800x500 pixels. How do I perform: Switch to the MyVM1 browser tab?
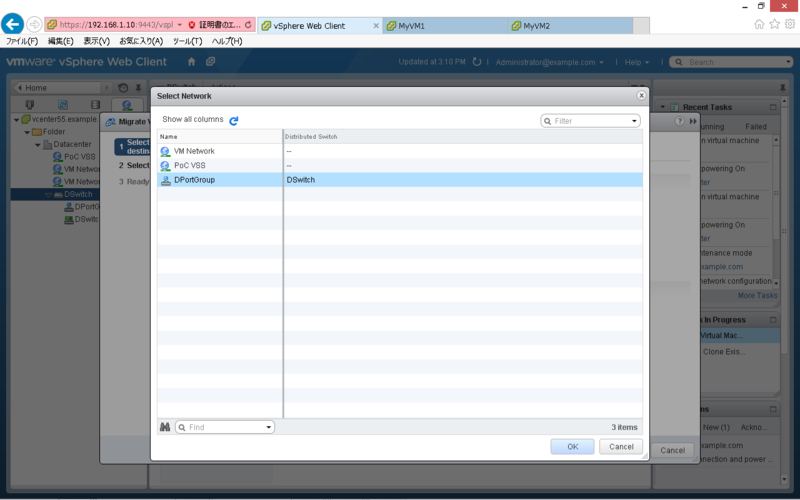(445, 26)
